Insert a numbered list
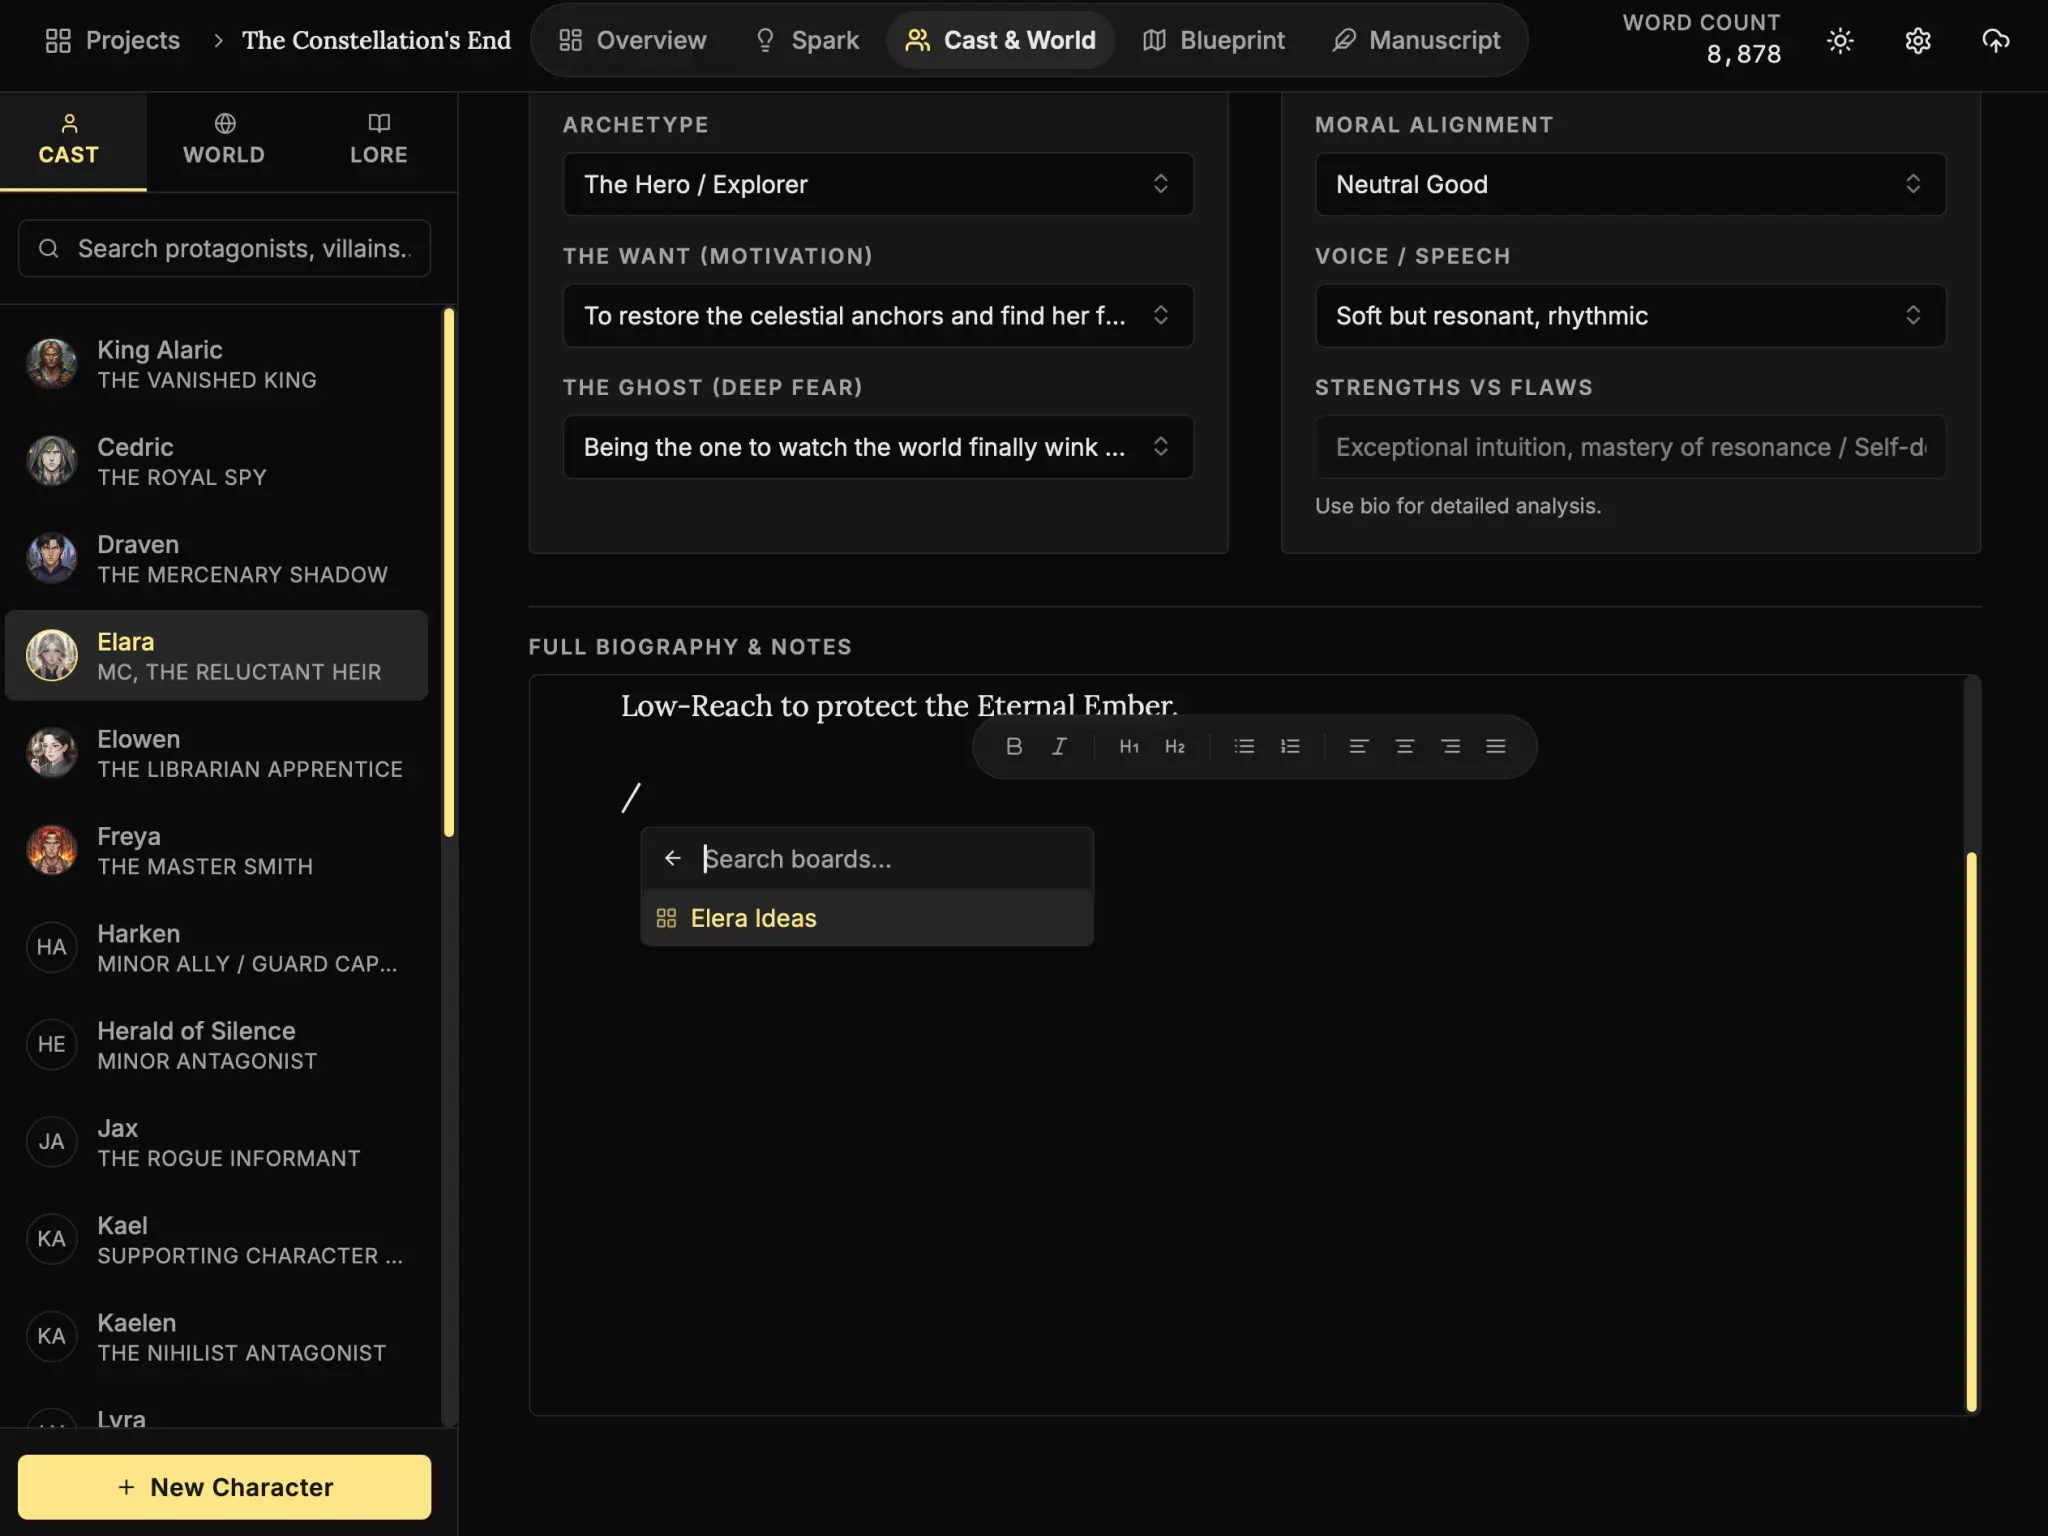Screen dimensions: 2048x1536 pyautogui.click(x=1290, y=746)
